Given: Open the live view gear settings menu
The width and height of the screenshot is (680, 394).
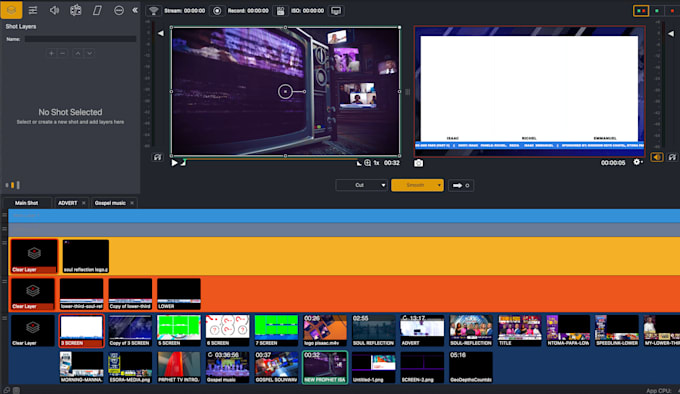Looking at the screenshot, I should coord(637,162).
